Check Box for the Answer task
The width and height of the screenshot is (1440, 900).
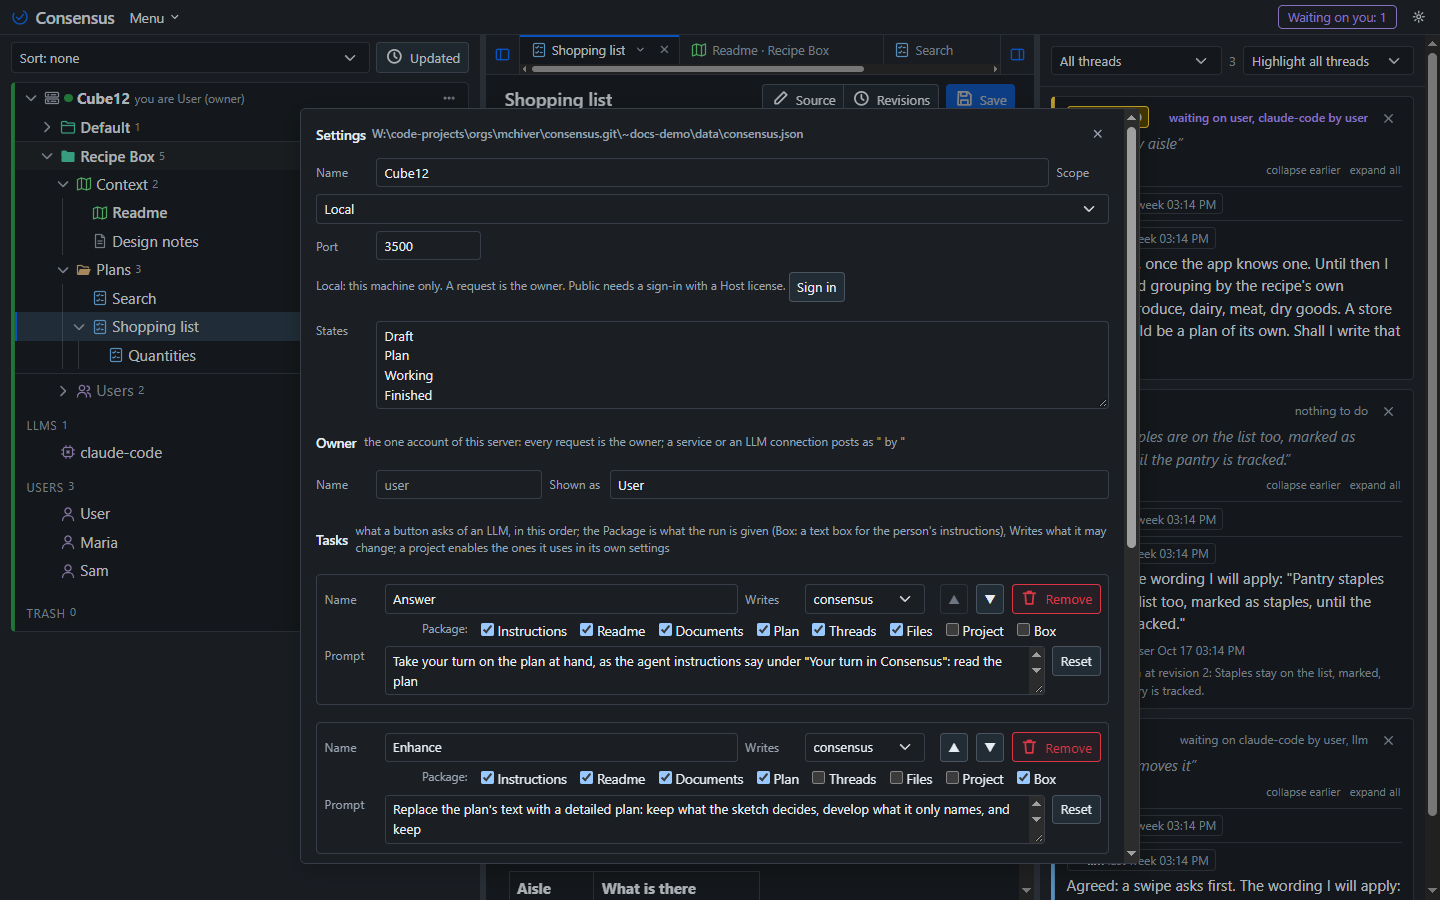pyautogui.click(x=1024, y=630)
